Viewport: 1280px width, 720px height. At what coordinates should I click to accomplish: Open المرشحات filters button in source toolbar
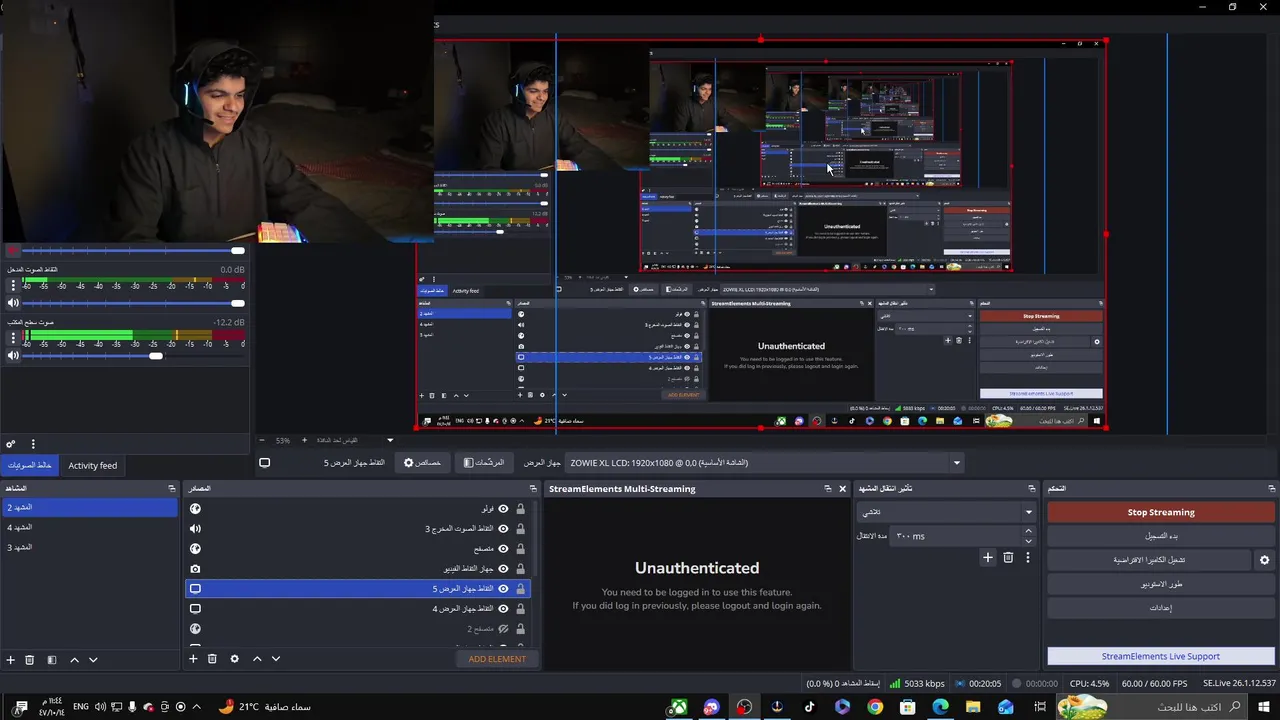[483, 463]
